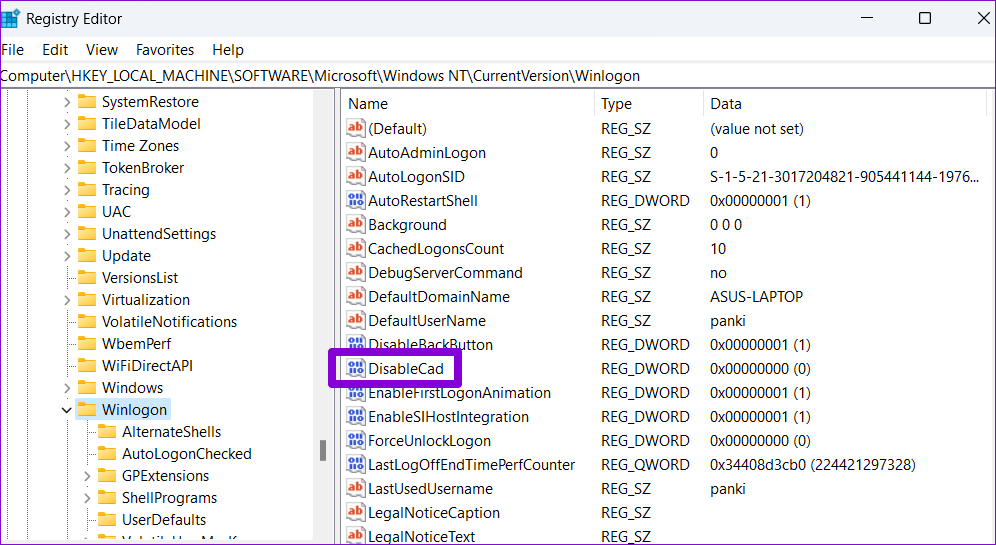996x545 pixels.
Task: Expand the GPExtensions subkey
Action: 87,476
